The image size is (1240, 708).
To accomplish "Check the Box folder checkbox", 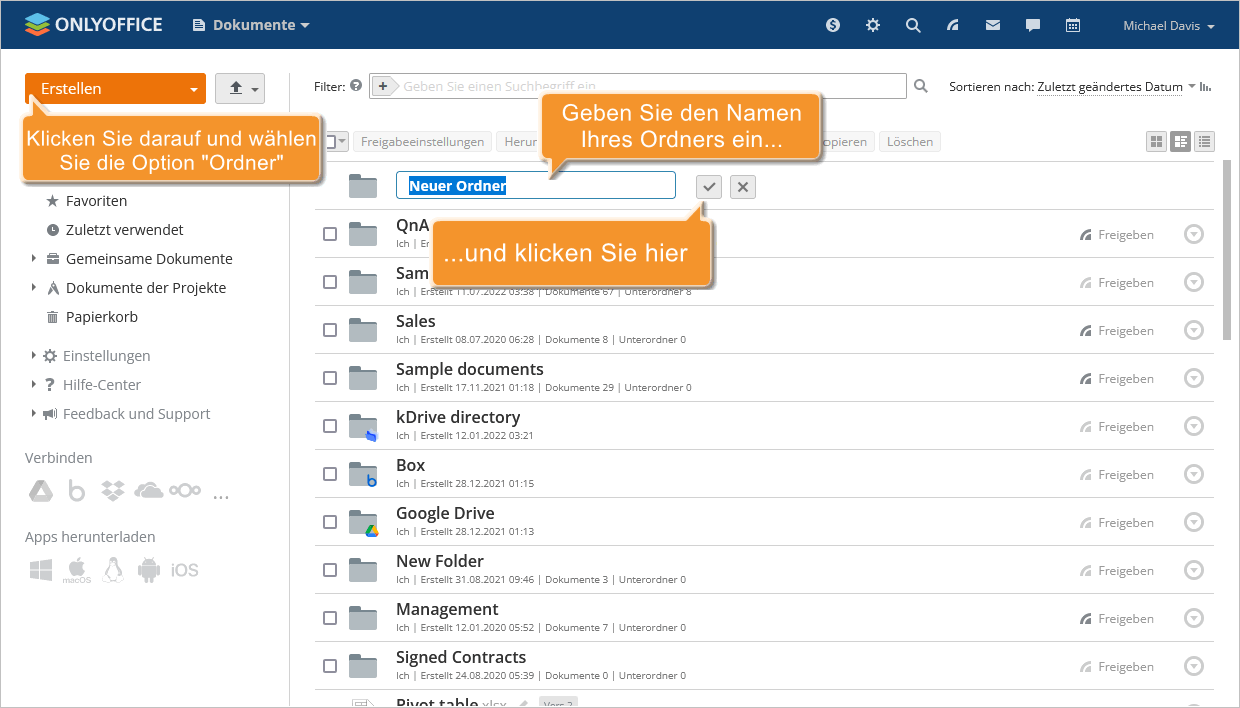I will [x=330, y=474].
